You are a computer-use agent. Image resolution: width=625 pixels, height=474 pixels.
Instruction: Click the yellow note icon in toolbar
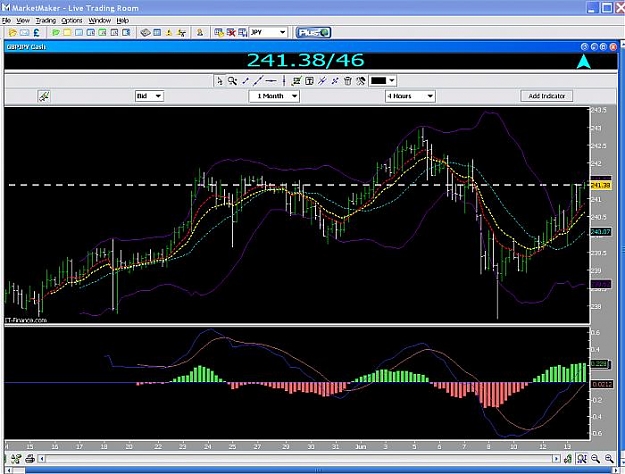[x=67, y=33]
